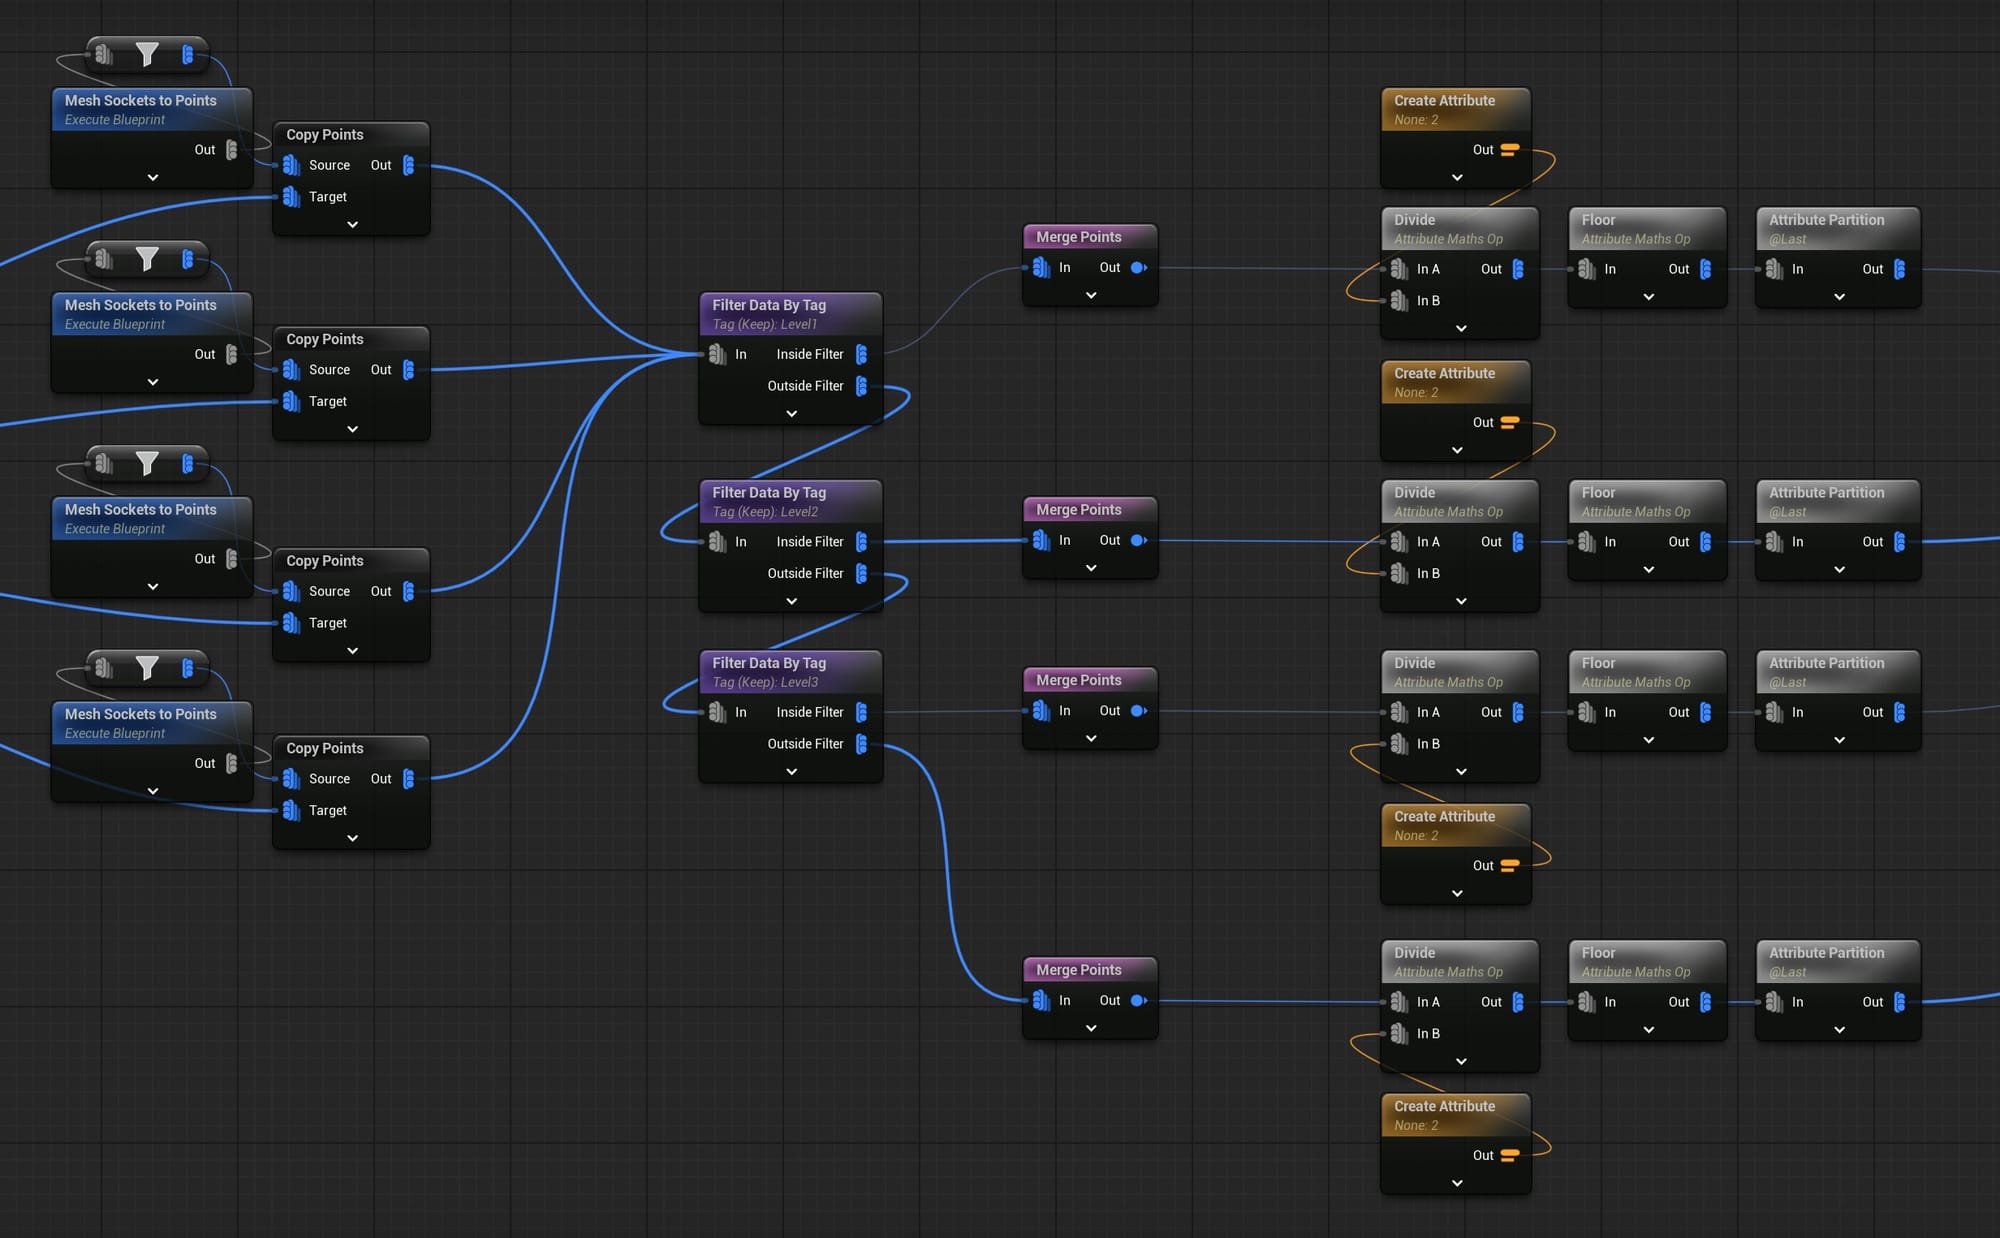Click the In B pin on the topmost Divide node
Screen dimensions: 2000x1238
click(x=1399, y=301)
